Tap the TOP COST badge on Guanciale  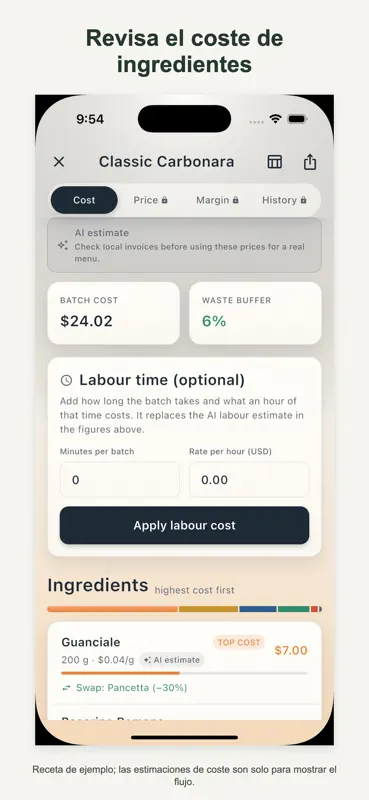coord(239,642)
